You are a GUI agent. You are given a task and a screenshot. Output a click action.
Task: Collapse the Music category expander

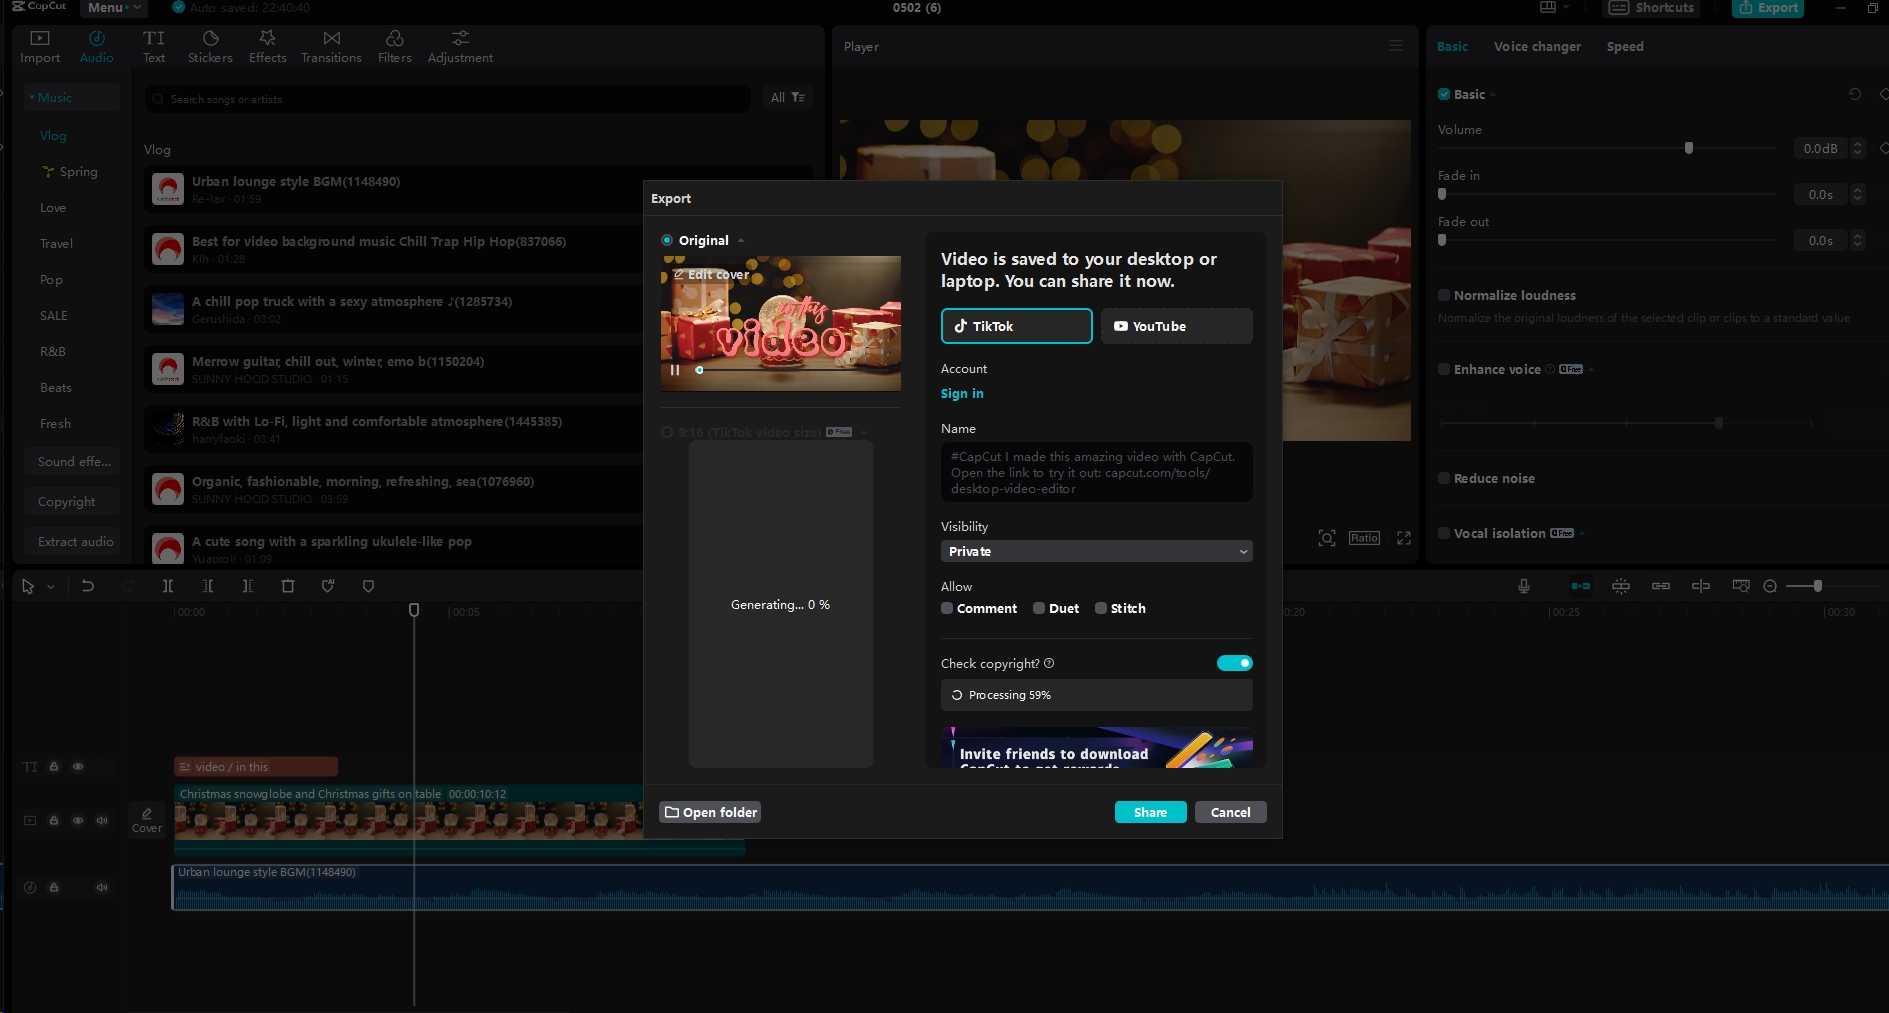pos(32,97)
